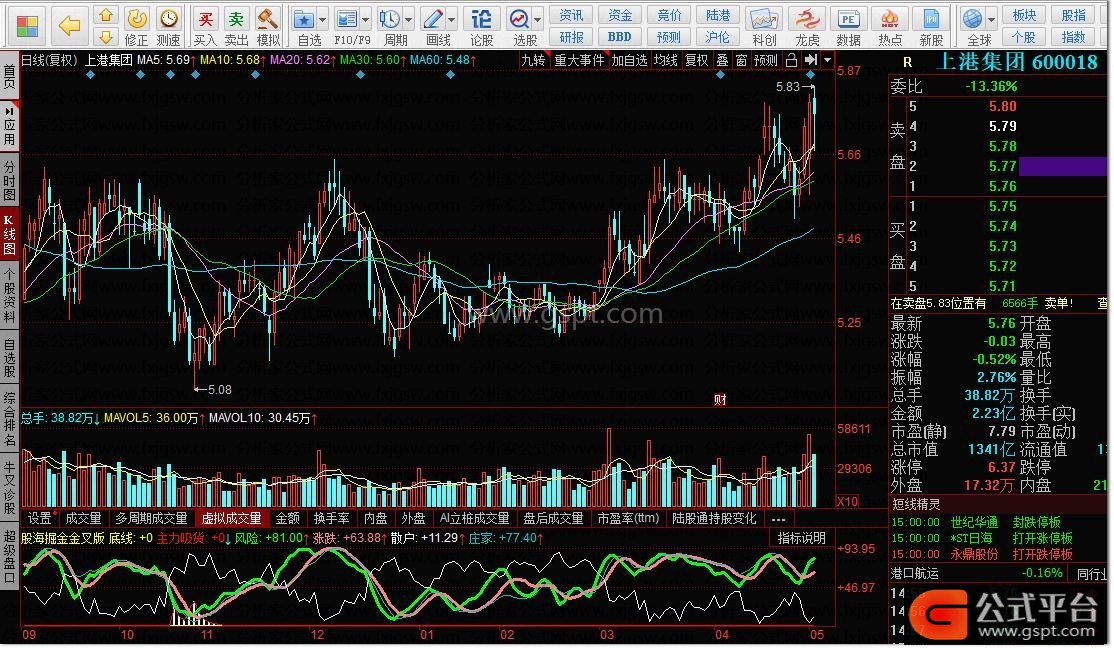This screenshot has height=648, width=1114.
Task: Toggle the 九转 indicator
Action: pyautogui.click(x=533, y=60)
